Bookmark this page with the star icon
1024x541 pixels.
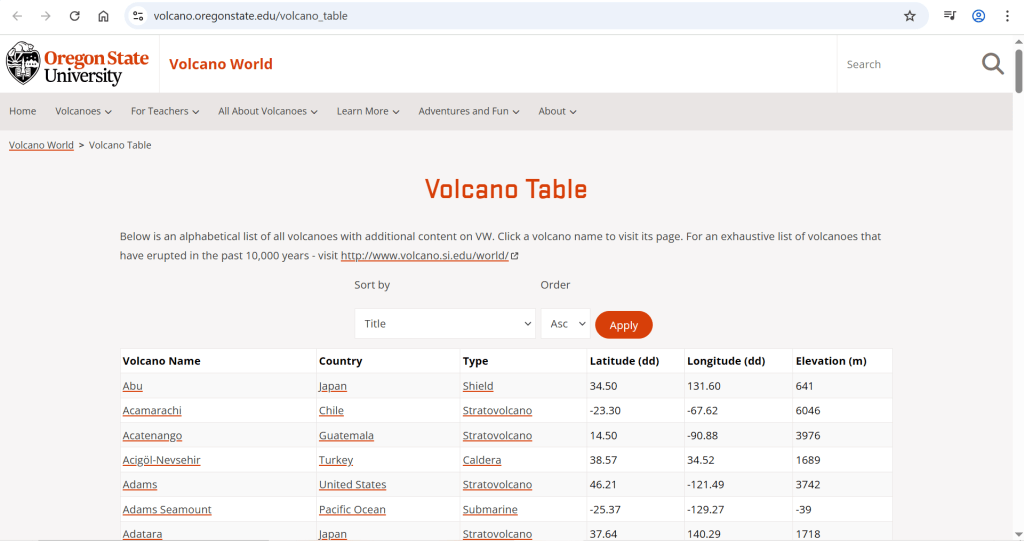pos(909,16)
